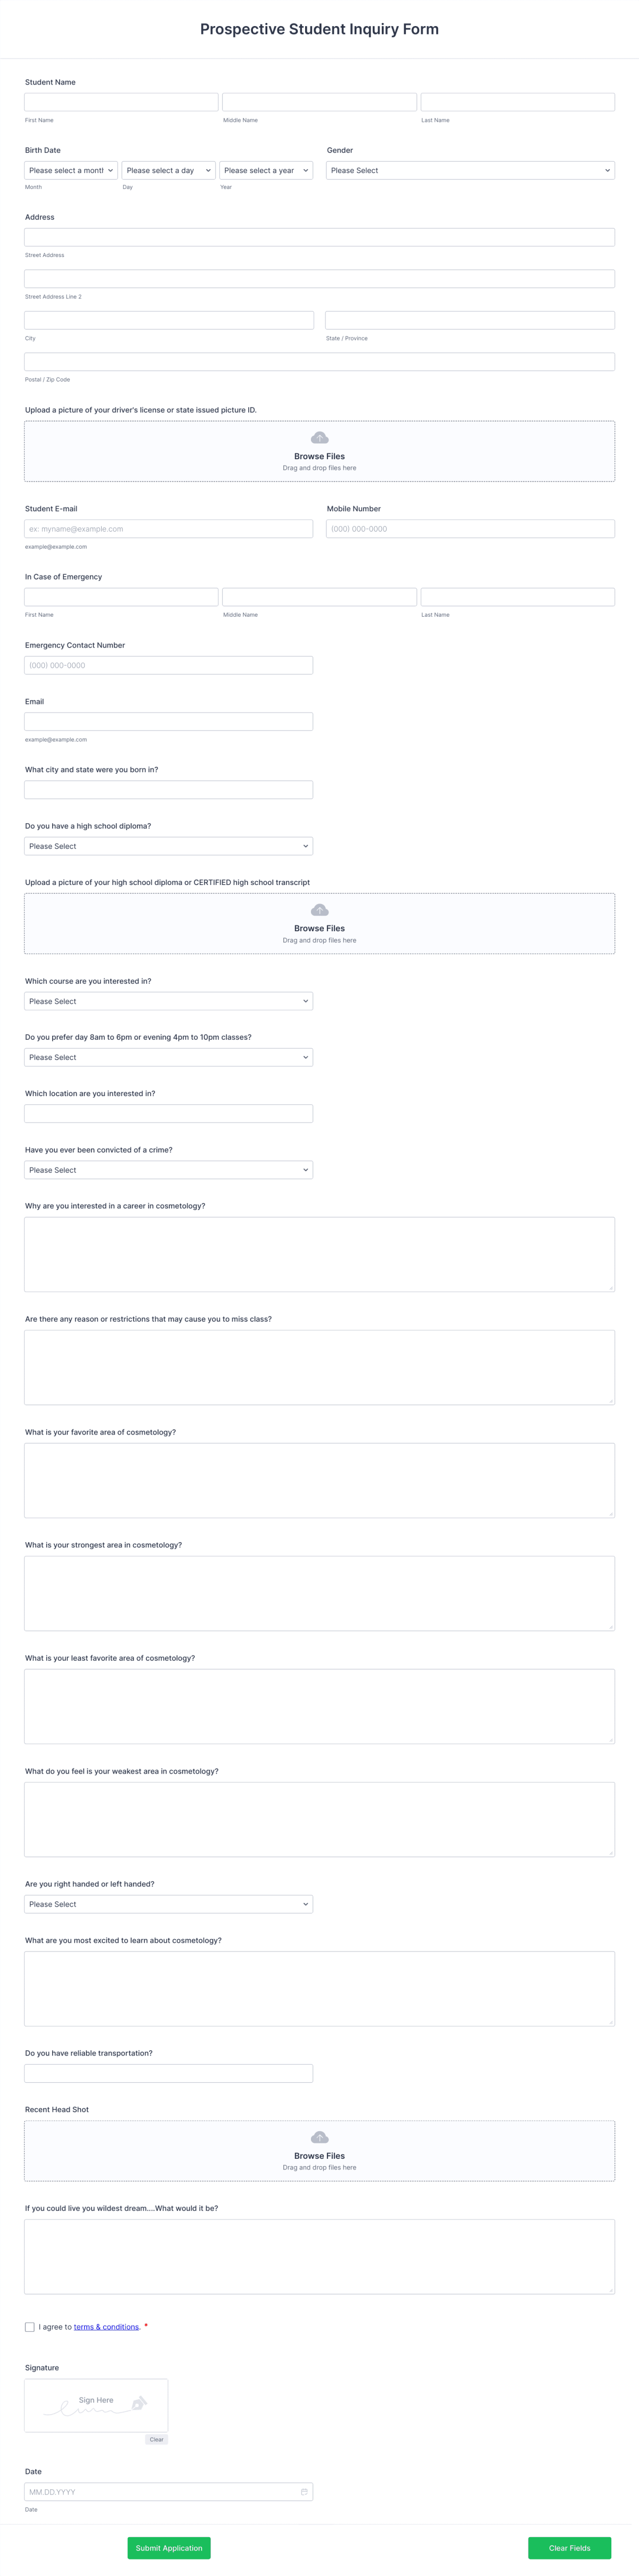Open the high school diploma dropdown
639x2576 pixels.
pyautogui.click(x=168, y=845)
